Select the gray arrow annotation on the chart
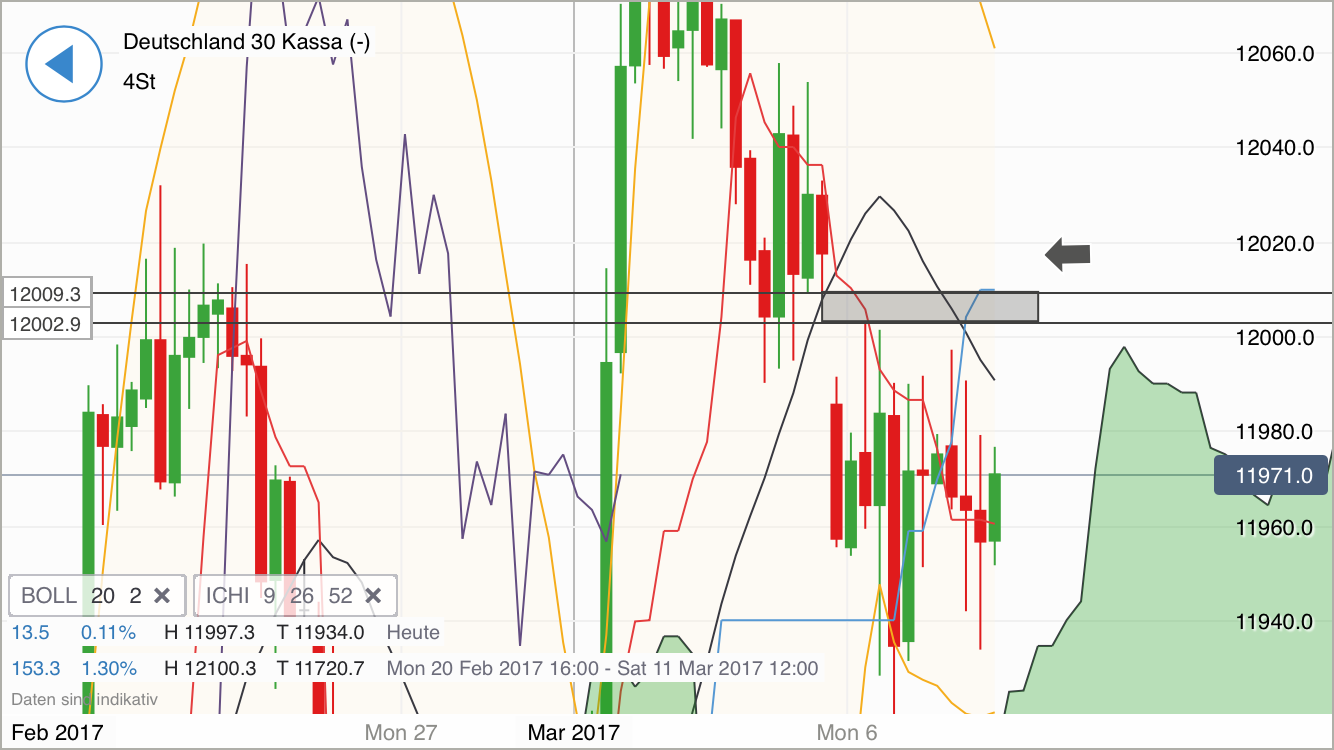Image resolution: width=1334 pixels, height=750 pixels. click(1068, 255)
